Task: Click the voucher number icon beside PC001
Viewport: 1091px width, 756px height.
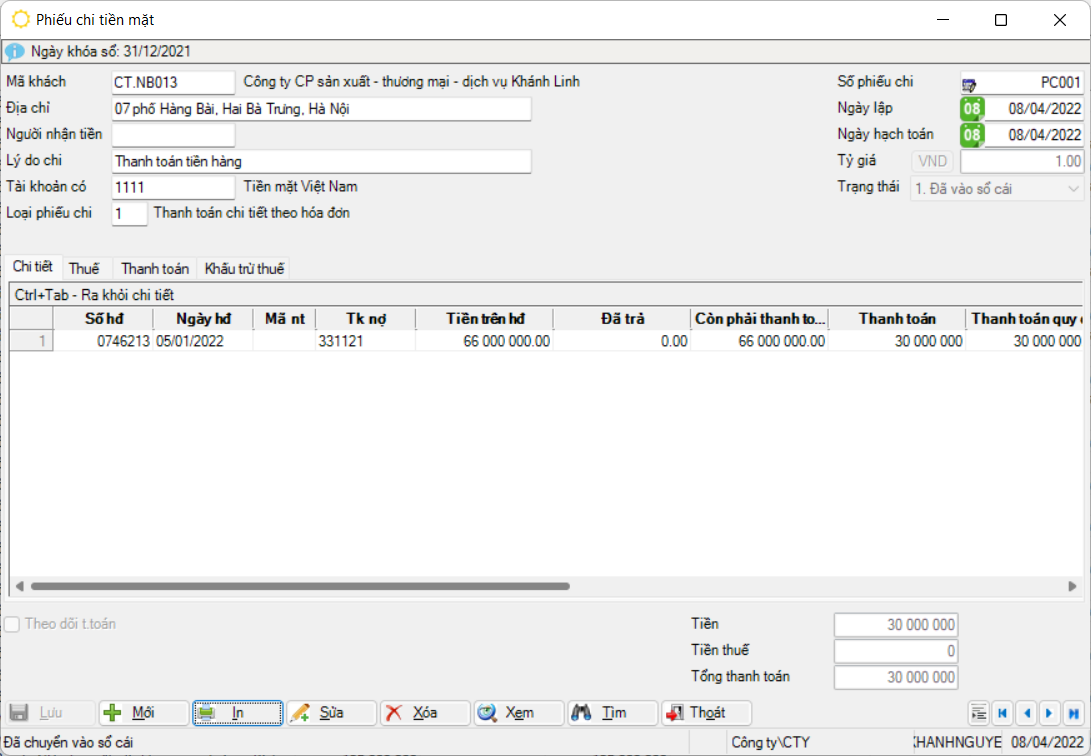Action: click(969, 83)
